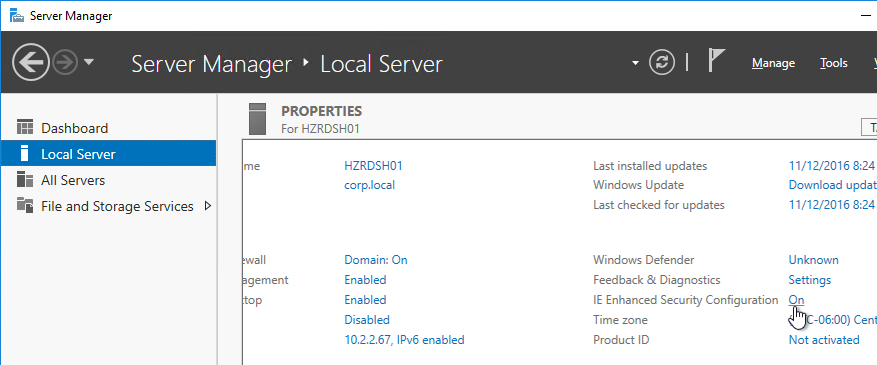Viewport: 877px width, 365px height.
Task: Expand File and Storage Services arrow
Action: click(x=208, y=206)
